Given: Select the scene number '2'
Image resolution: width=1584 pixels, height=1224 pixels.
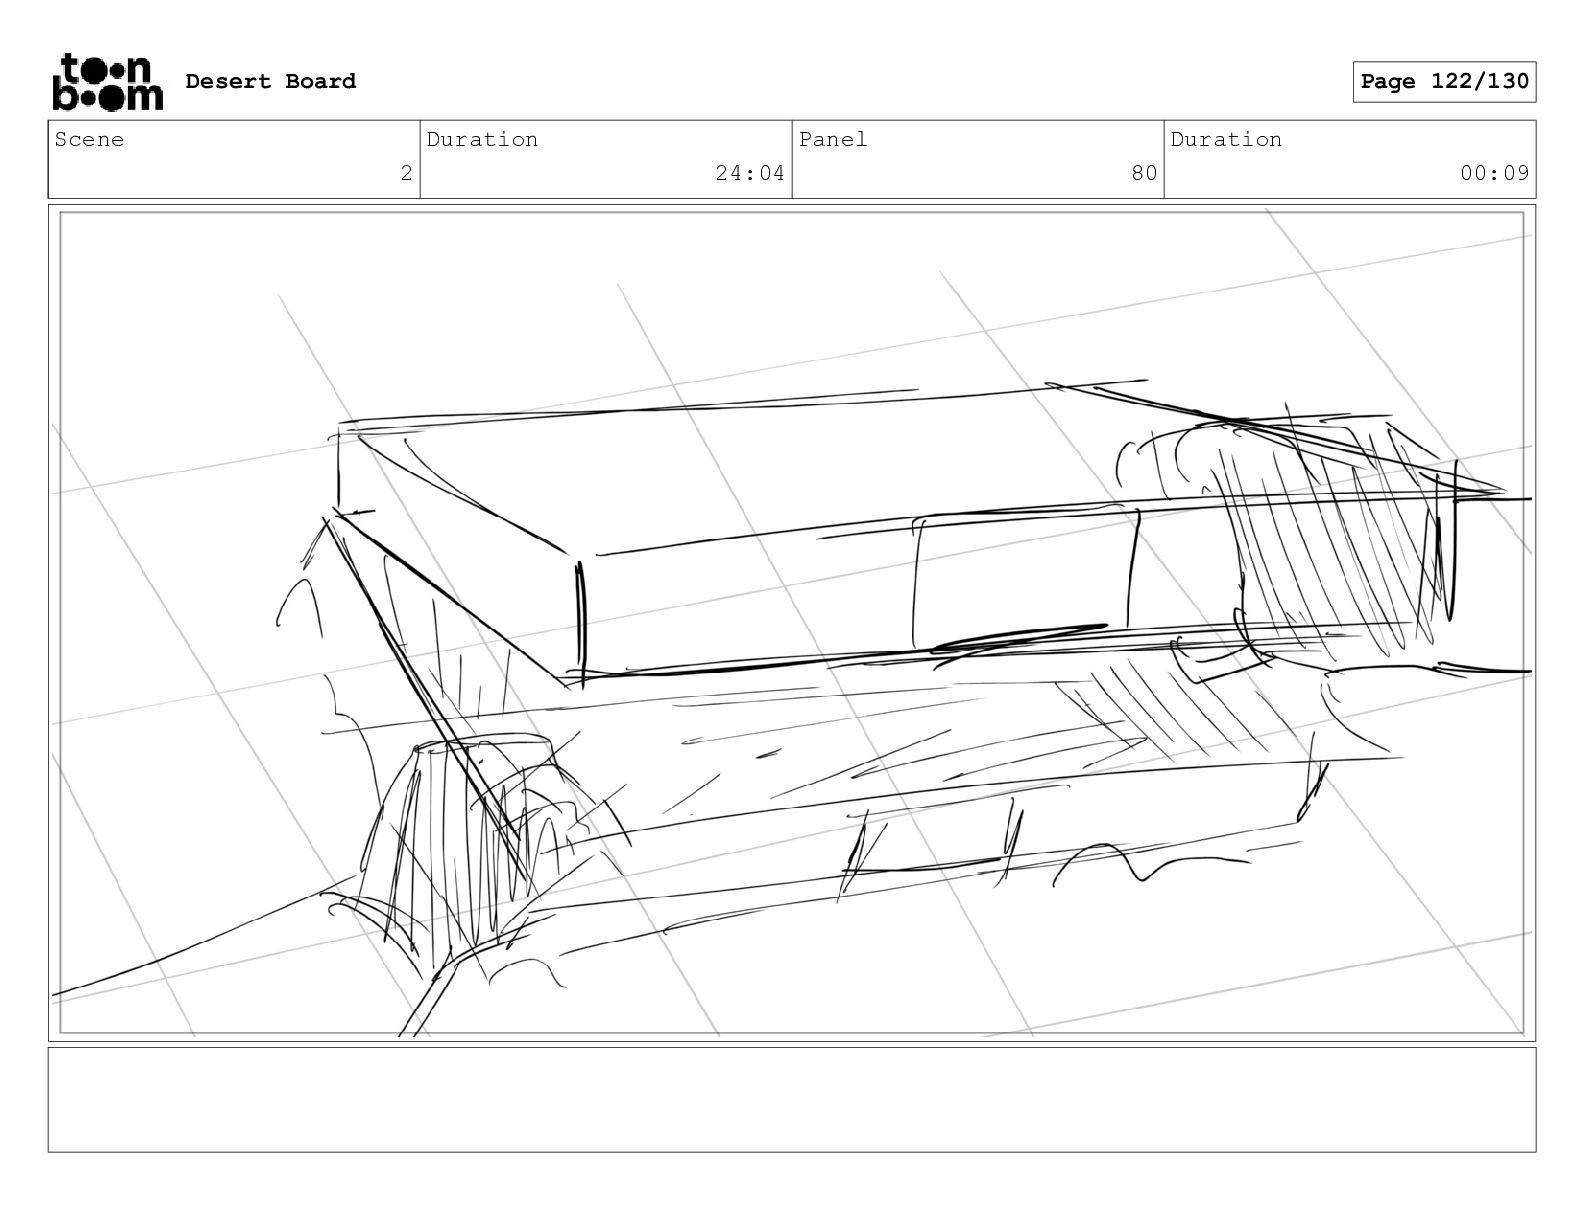Looking at the screenshot, I should coord(406,173).
